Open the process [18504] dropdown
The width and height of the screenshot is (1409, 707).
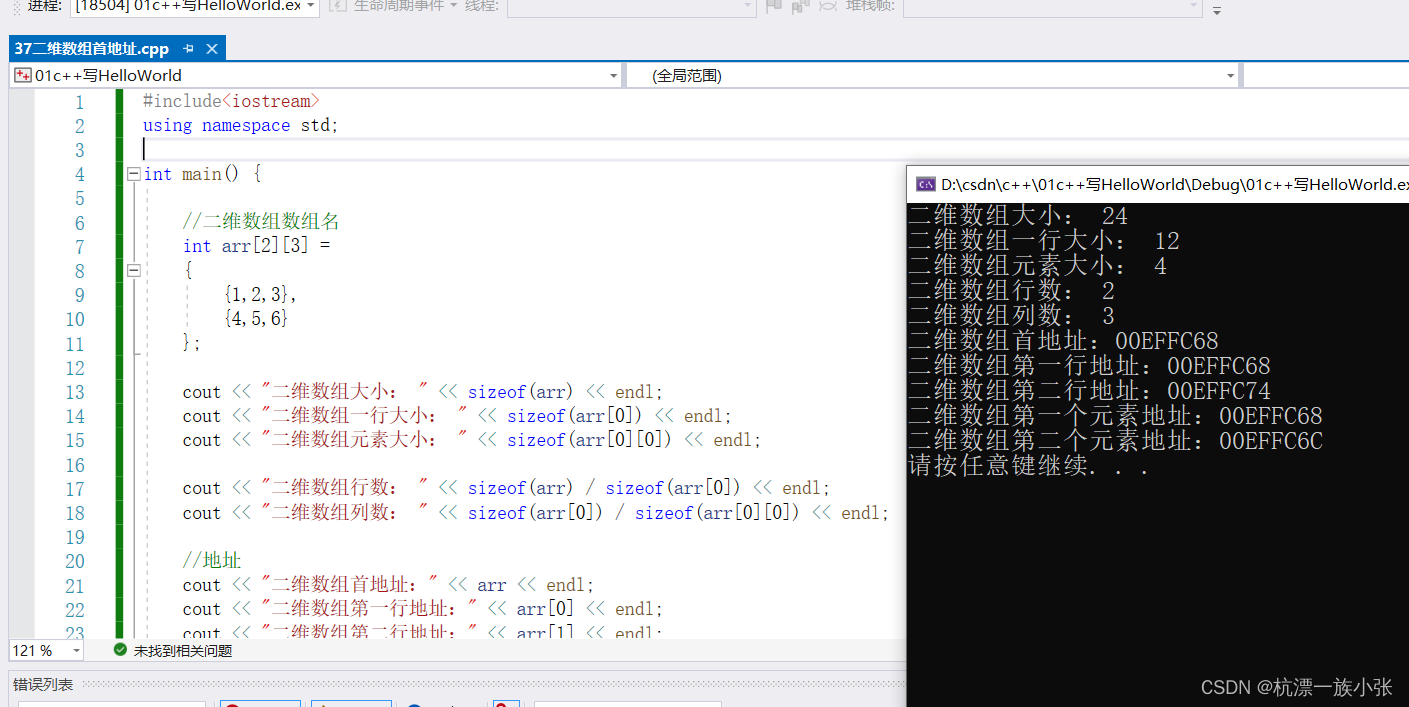310,6
